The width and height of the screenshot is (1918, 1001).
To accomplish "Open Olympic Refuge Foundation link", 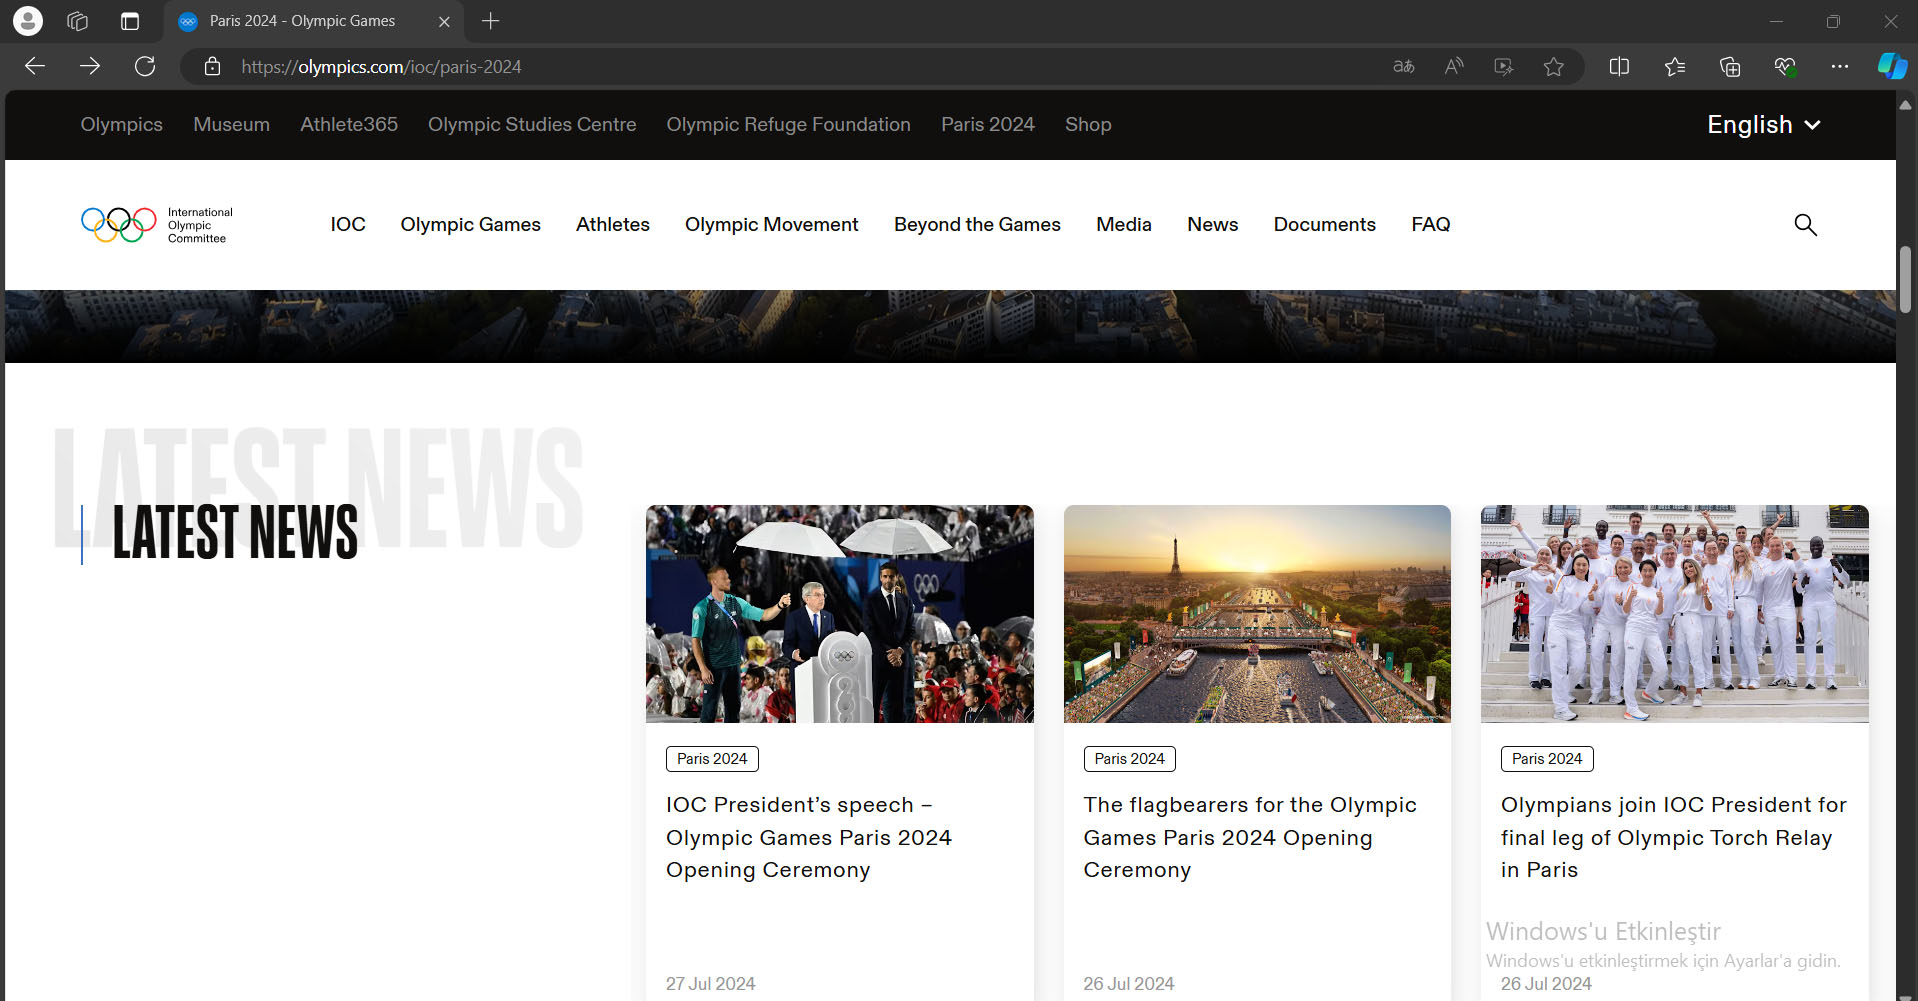I will pos(789,125).
